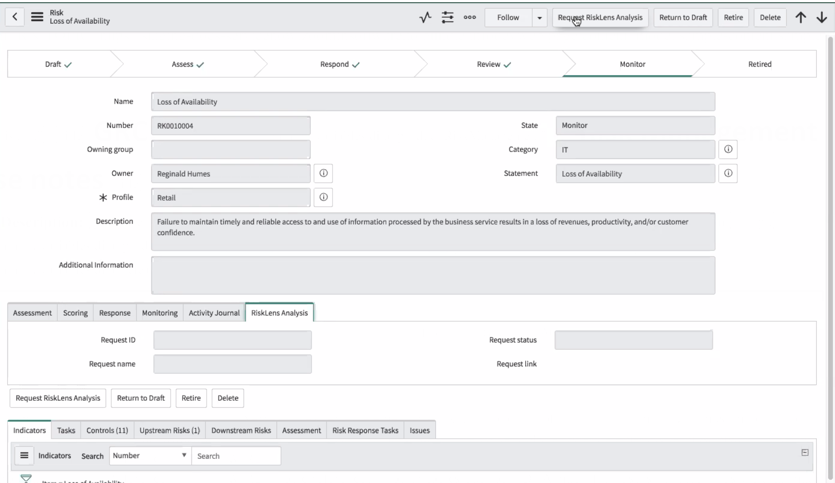
Task: Click Request RiskLens Analysis in header
Action: coord(600,18)
